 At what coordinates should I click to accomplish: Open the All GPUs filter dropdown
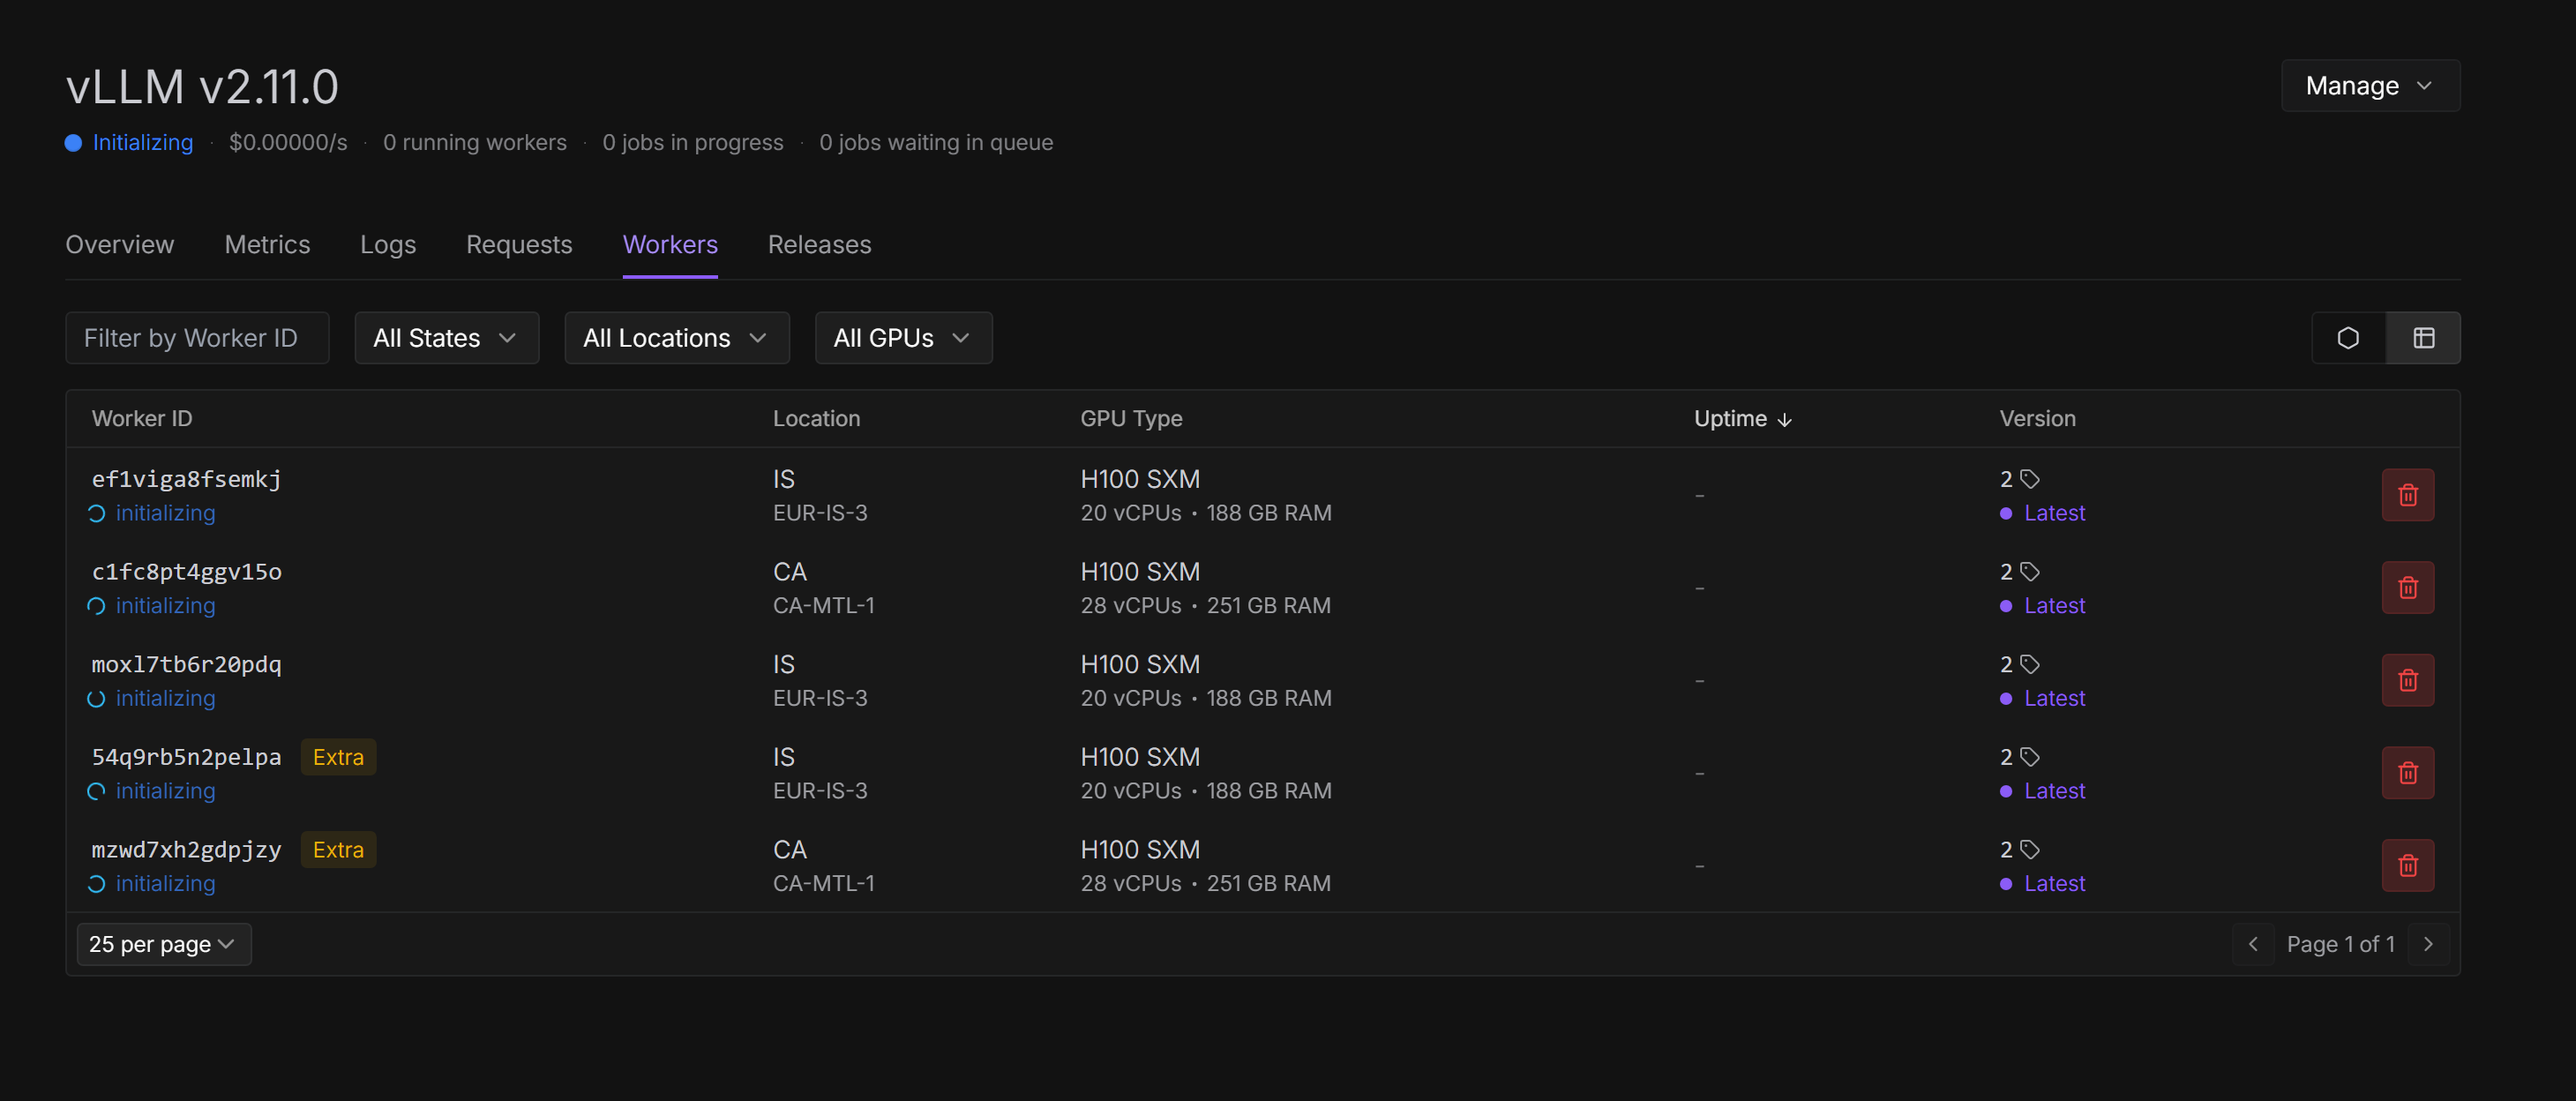[902, 338]
